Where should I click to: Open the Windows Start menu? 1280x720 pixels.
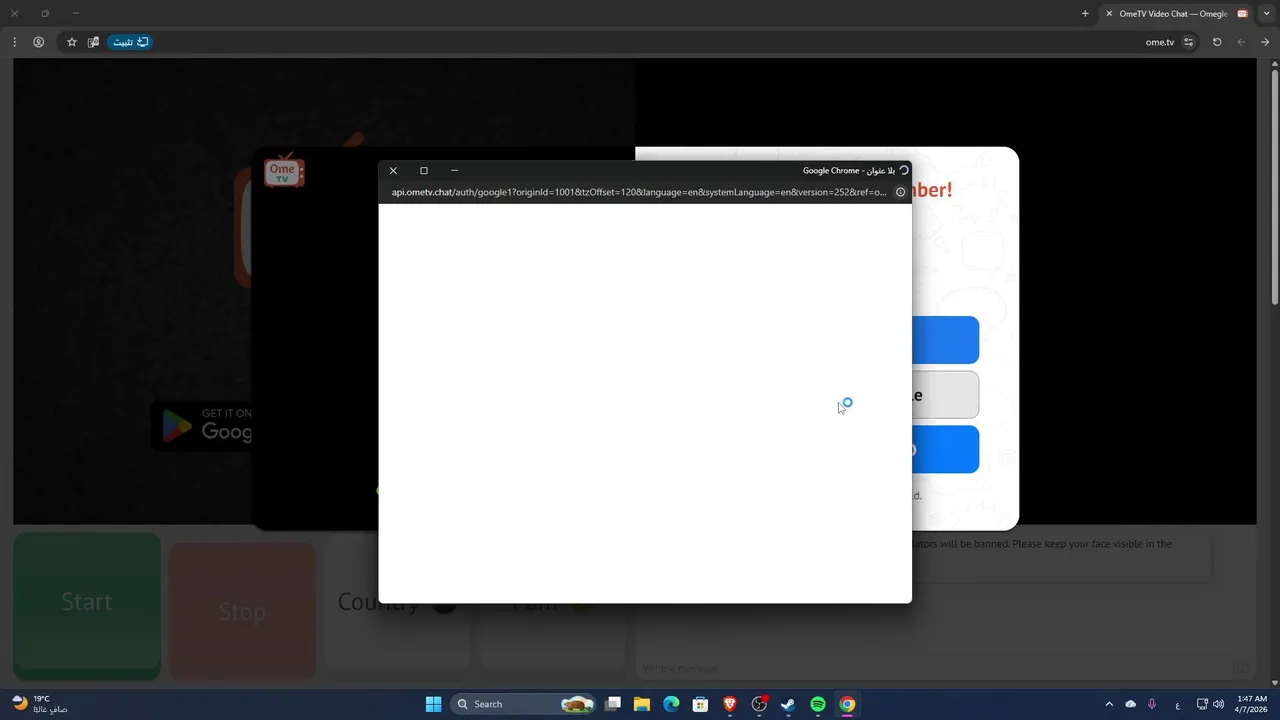coord(433,704)
